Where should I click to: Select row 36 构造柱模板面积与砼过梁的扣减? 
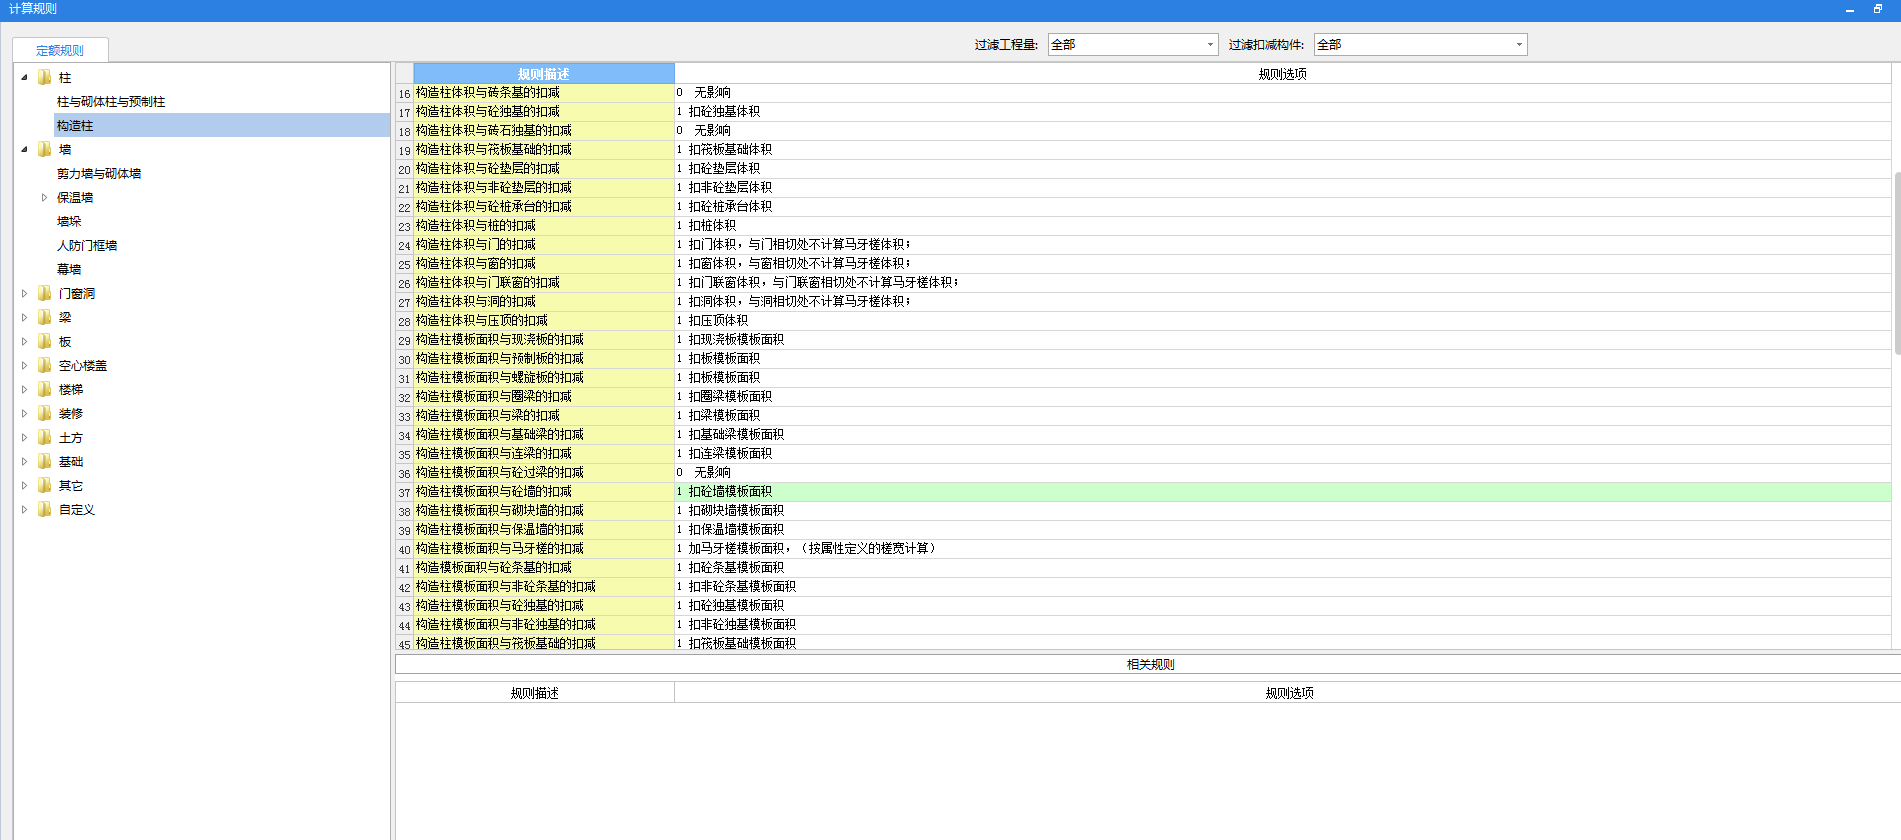(x=544, y=472)
